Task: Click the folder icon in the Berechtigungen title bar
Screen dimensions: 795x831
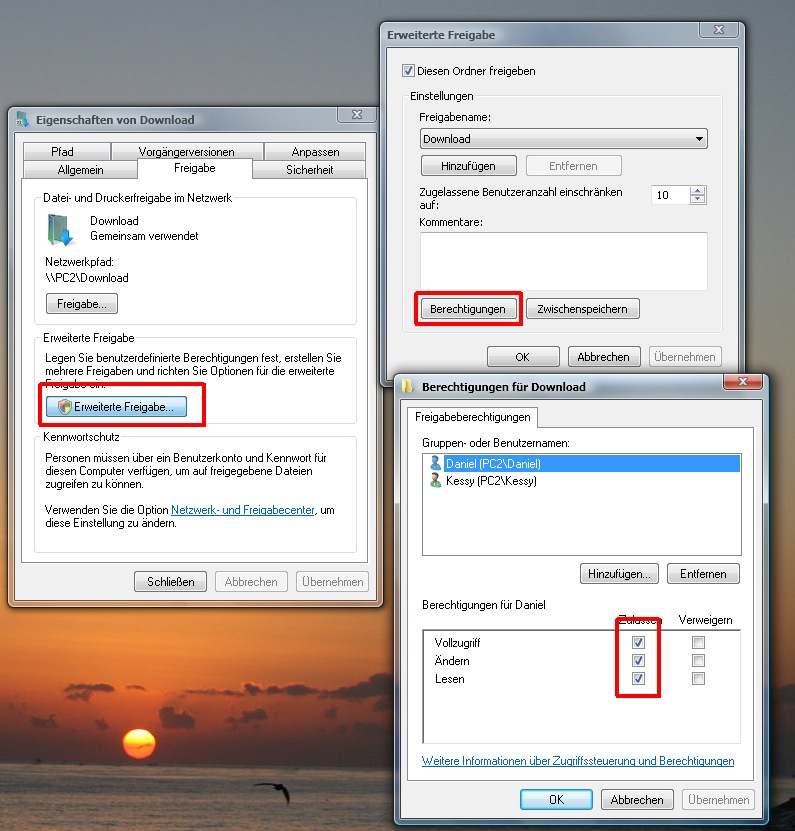Action: click(408, 386)
